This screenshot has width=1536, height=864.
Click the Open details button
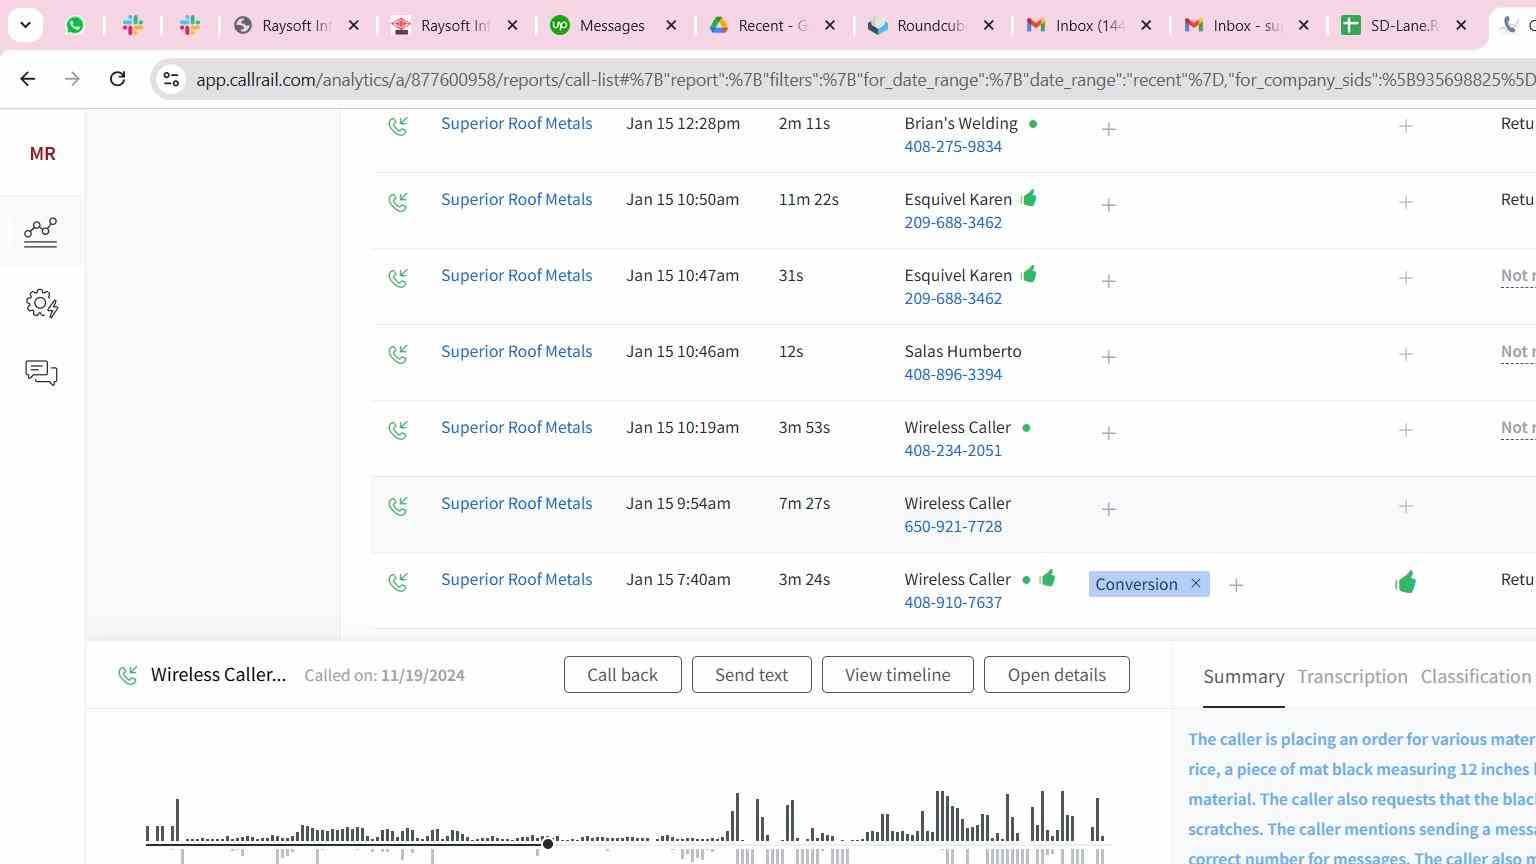pyautogui.click(x=1056, y=675)
